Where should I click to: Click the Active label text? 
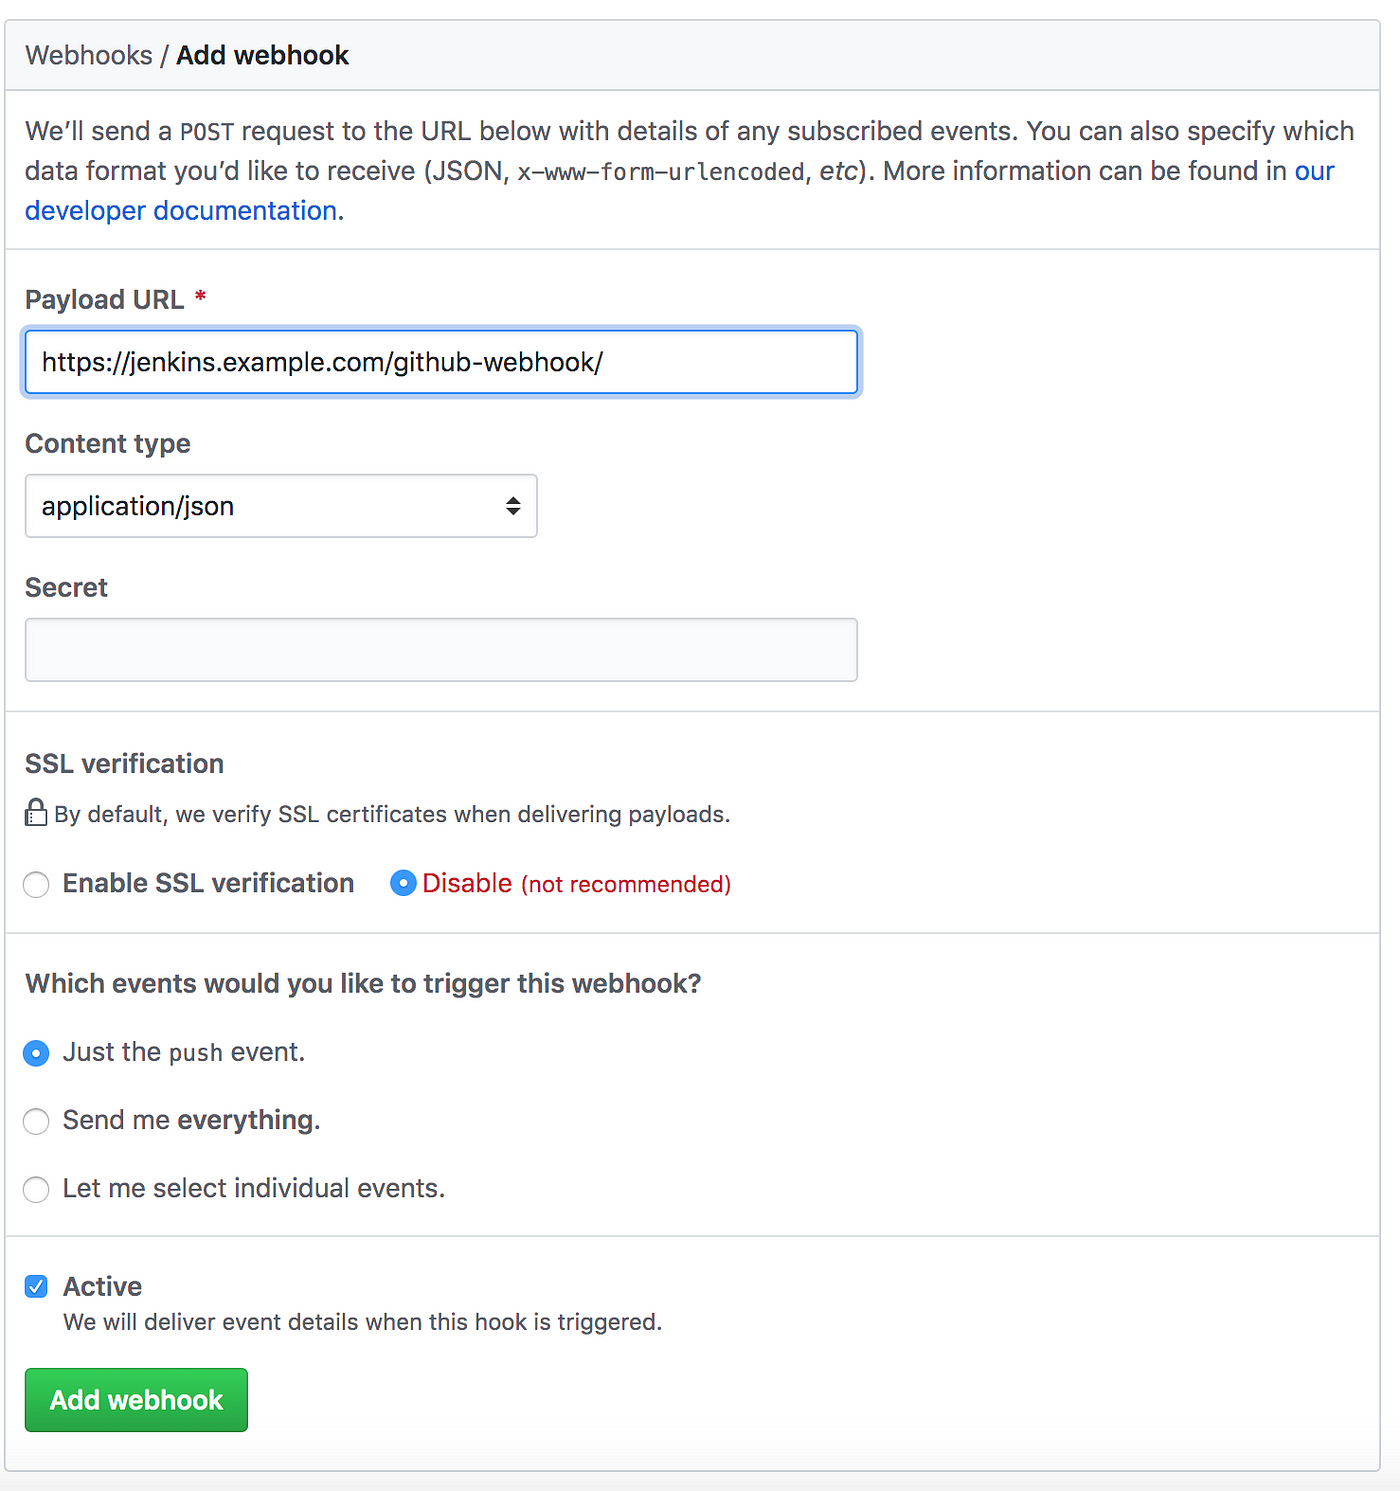click(x=102, y=1286)
